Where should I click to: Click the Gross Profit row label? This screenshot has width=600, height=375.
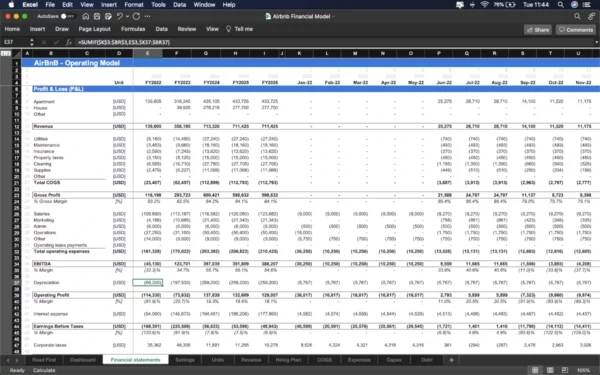(x=47, y=195)
